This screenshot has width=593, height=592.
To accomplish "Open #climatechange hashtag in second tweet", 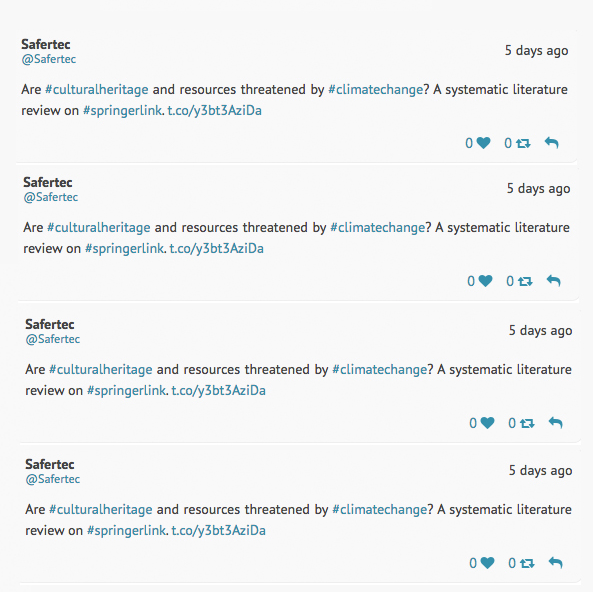I will coord(378,228).
